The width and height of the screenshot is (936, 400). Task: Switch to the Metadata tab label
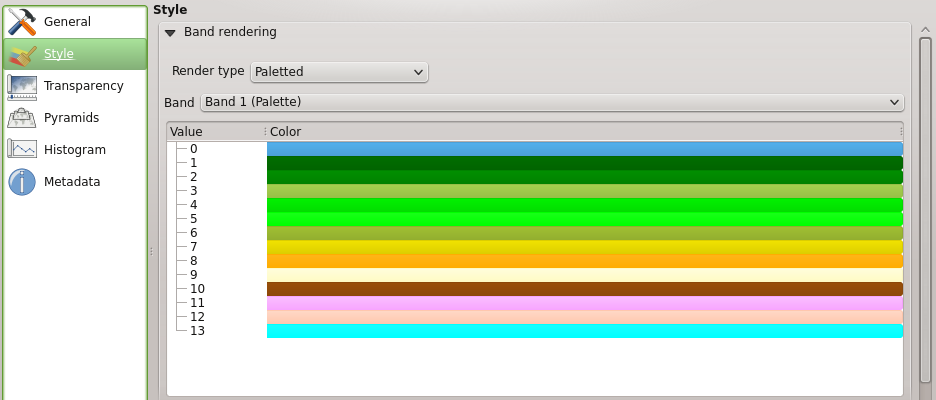(72, 182)
